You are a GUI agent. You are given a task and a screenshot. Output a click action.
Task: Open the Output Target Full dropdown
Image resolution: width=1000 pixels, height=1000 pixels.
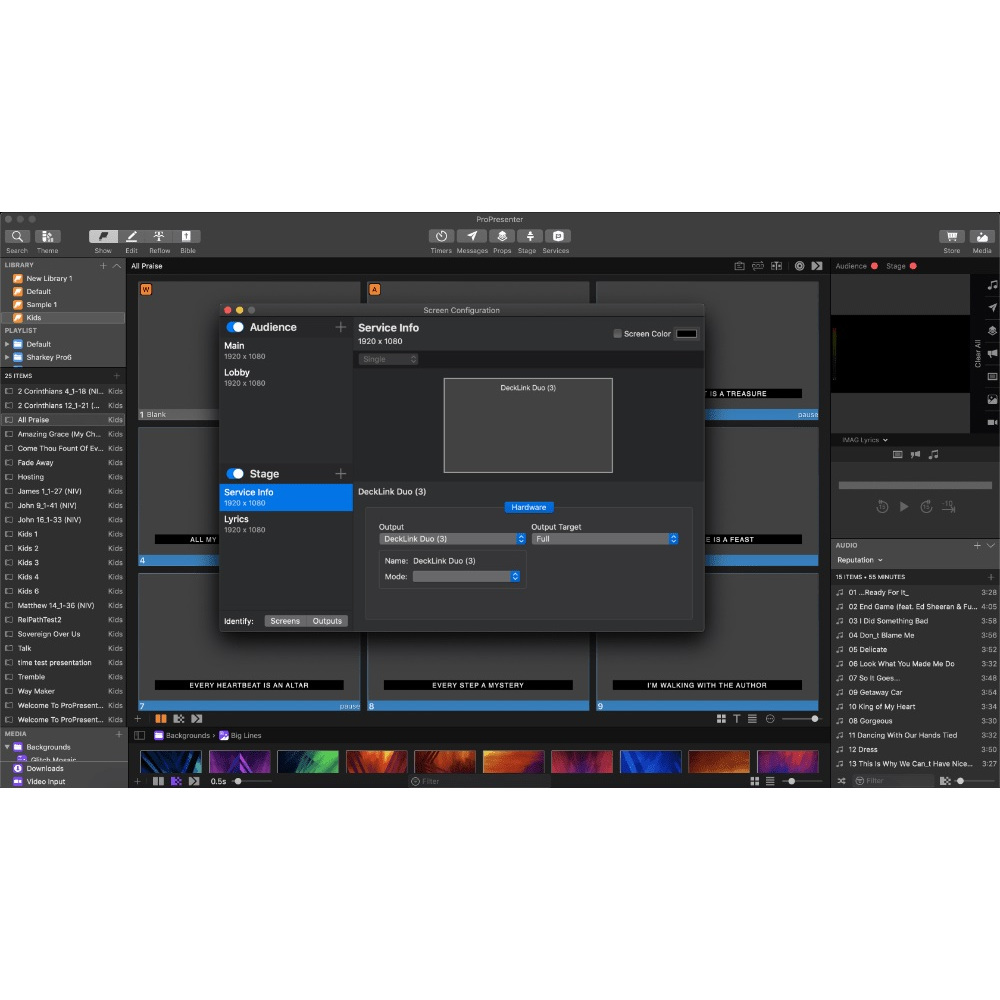605,539
